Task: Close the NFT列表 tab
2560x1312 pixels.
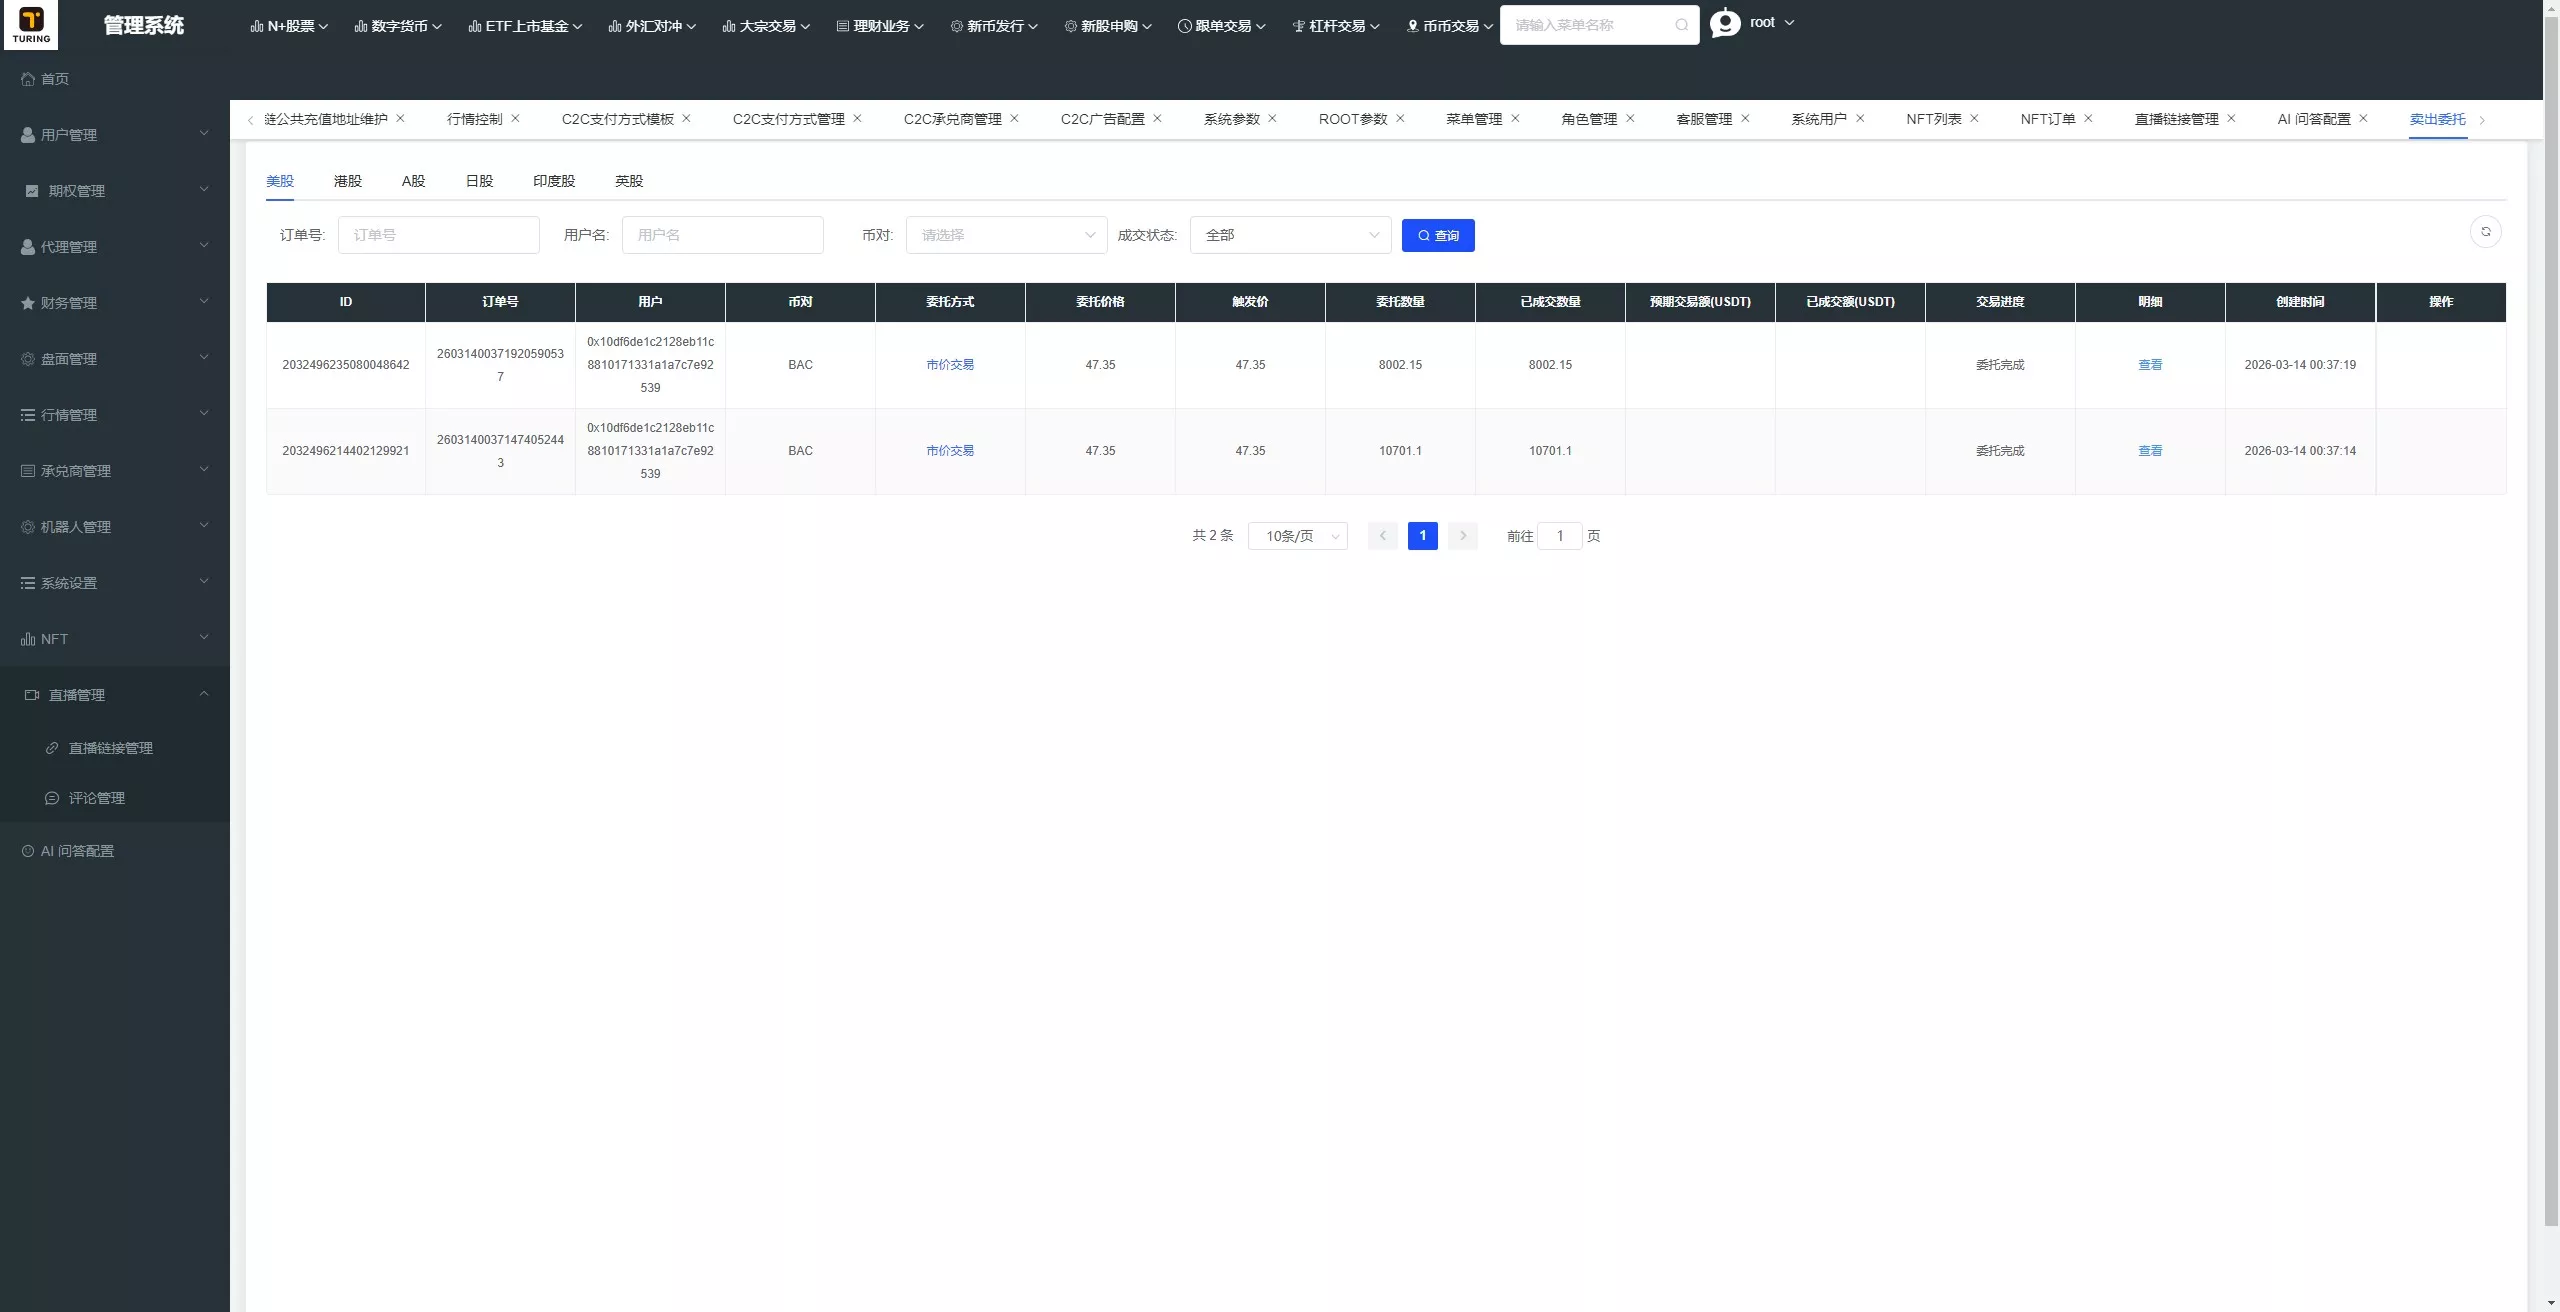Action: [1975, 118]
